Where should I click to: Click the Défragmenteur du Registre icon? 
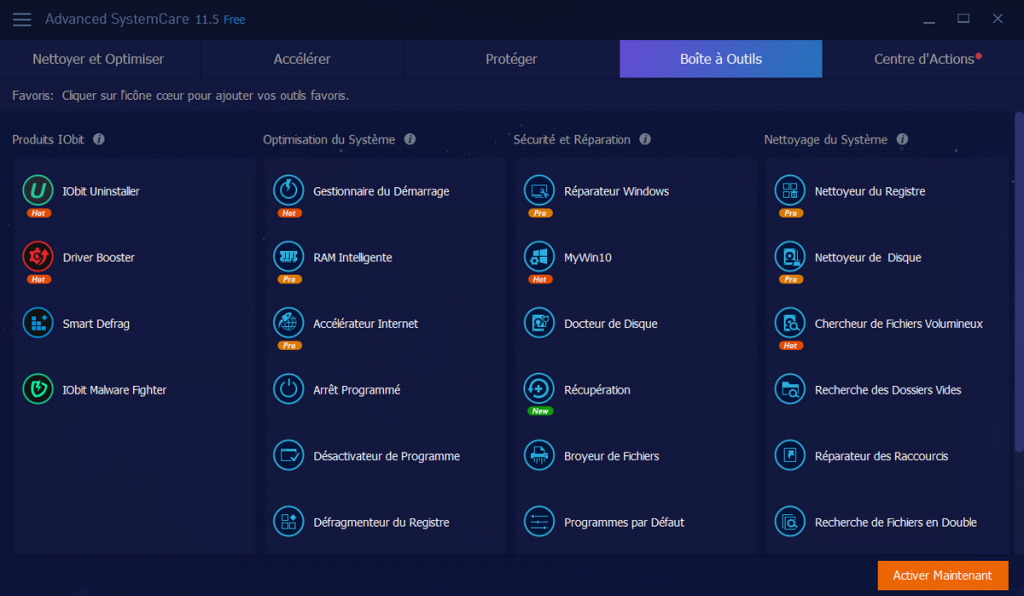289,522
